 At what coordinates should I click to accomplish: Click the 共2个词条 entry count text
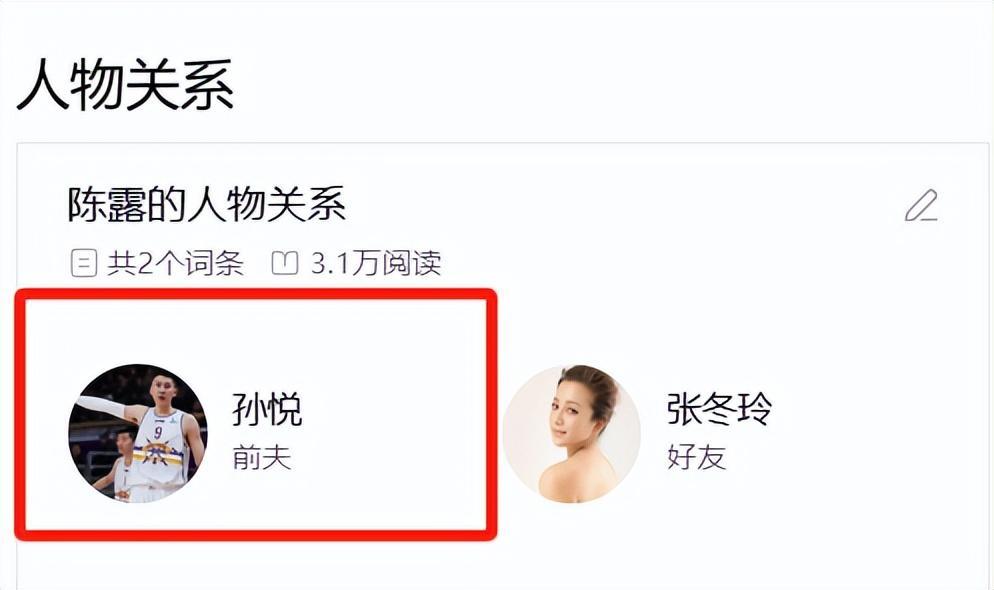tap(175, 263)
